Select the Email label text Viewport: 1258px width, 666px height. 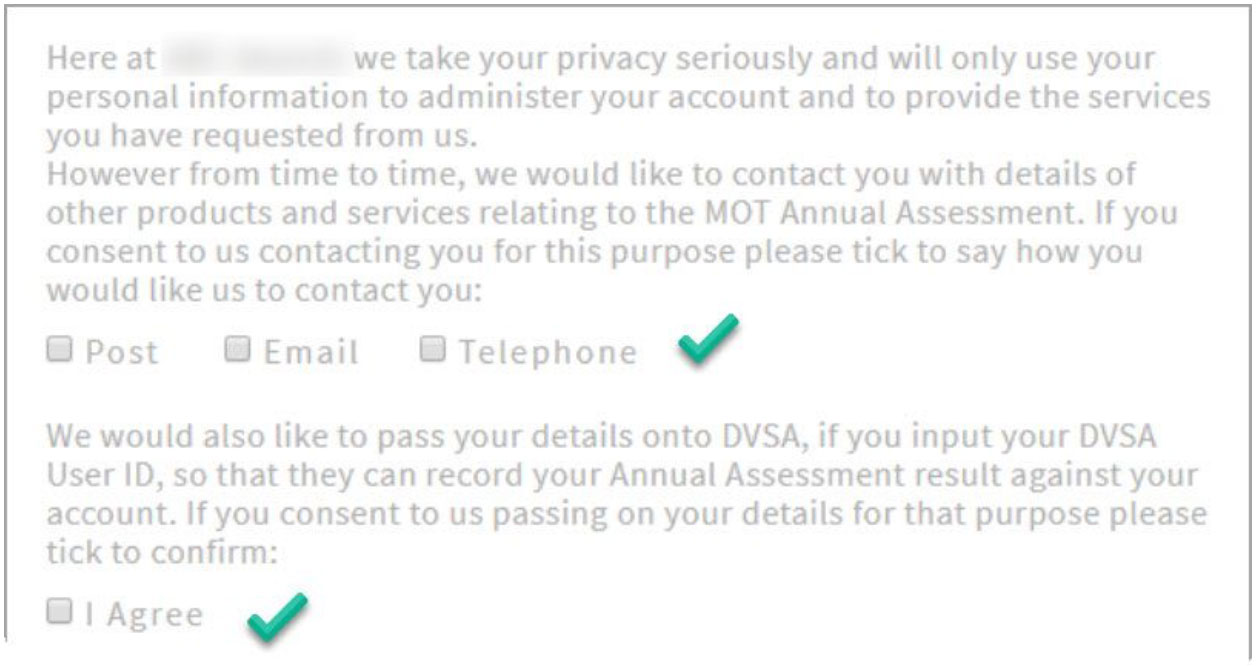(x=310, y=352)
